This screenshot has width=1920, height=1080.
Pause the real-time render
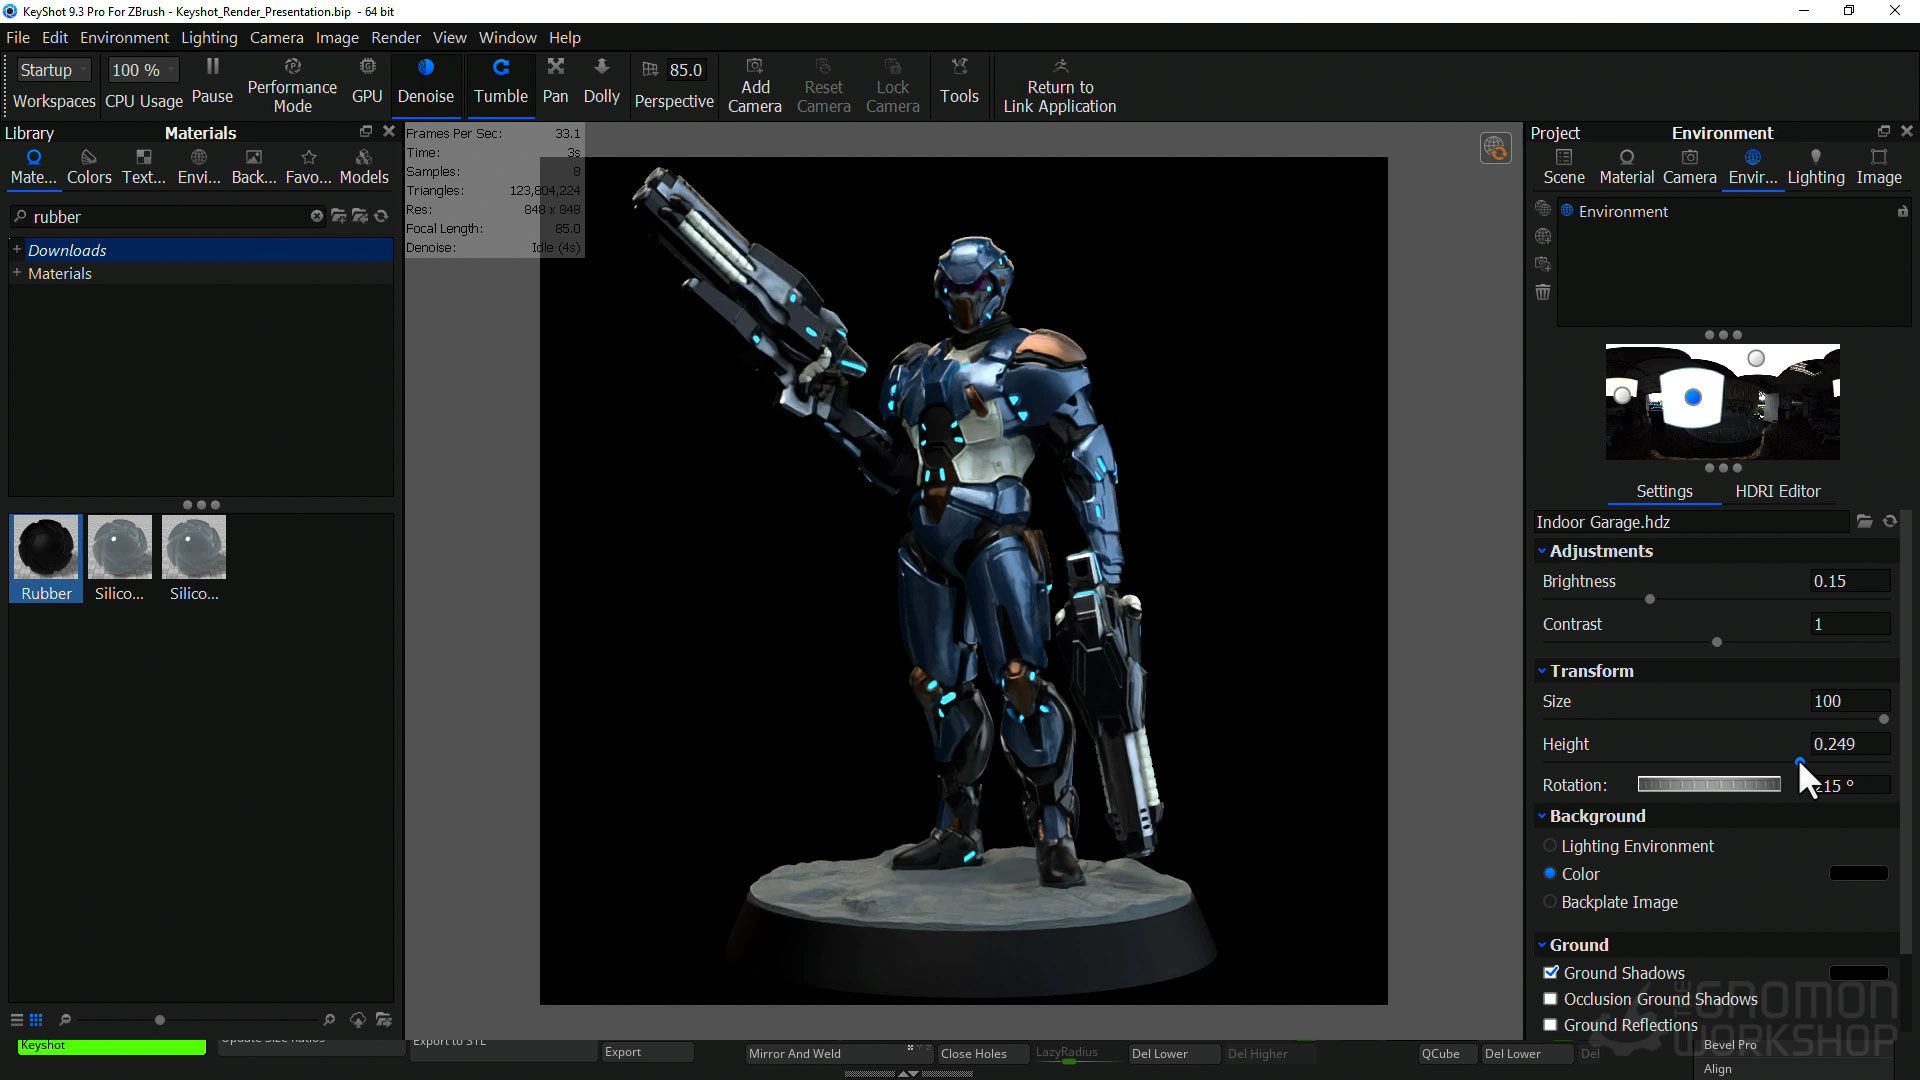[x=212, y=80]
